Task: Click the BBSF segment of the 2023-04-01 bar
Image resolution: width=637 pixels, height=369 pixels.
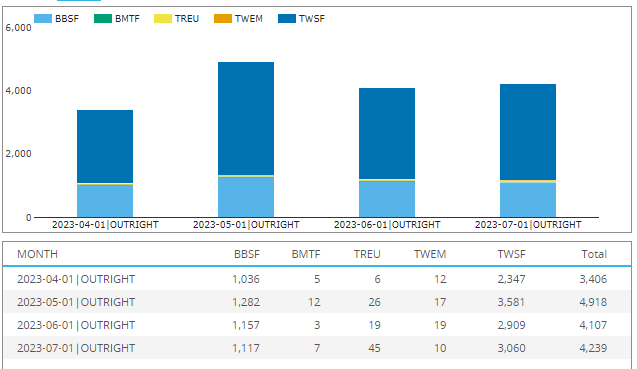Action: point(105,201)
